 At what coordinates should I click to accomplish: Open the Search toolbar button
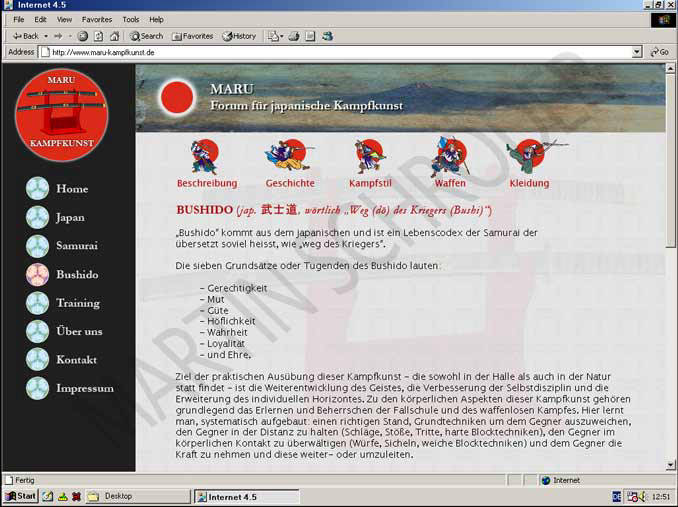[146, 36]
